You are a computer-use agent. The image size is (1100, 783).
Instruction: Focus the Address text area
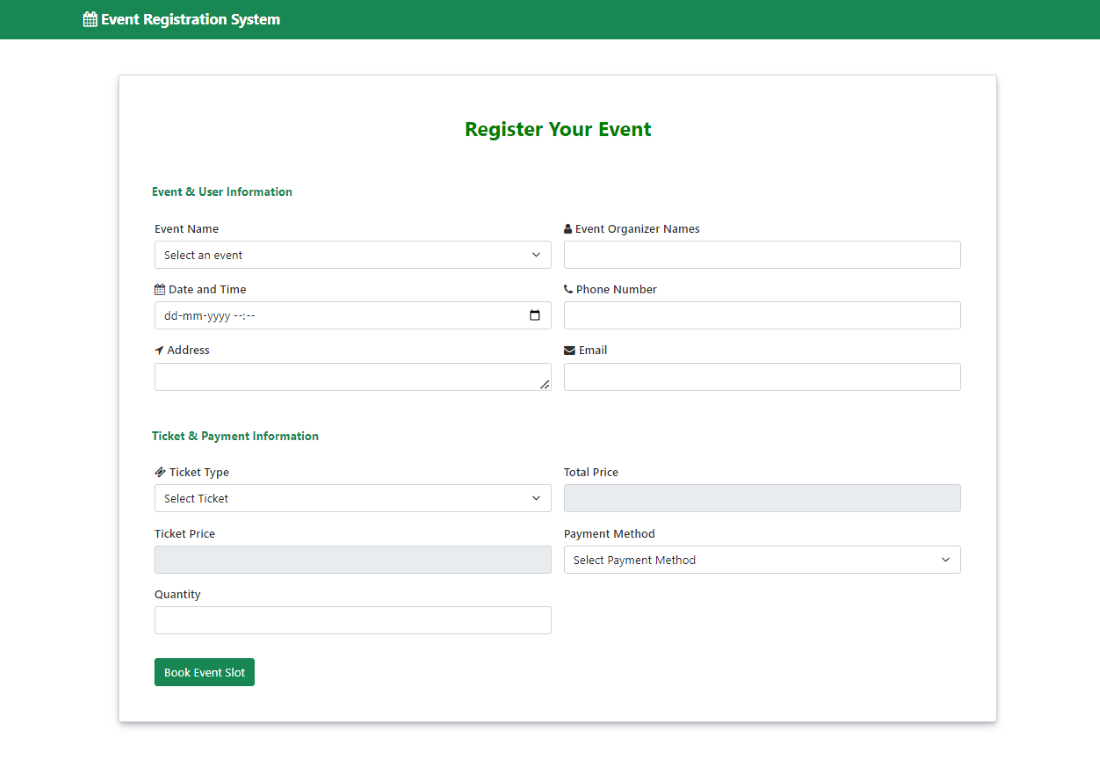(x=352, y=377)
